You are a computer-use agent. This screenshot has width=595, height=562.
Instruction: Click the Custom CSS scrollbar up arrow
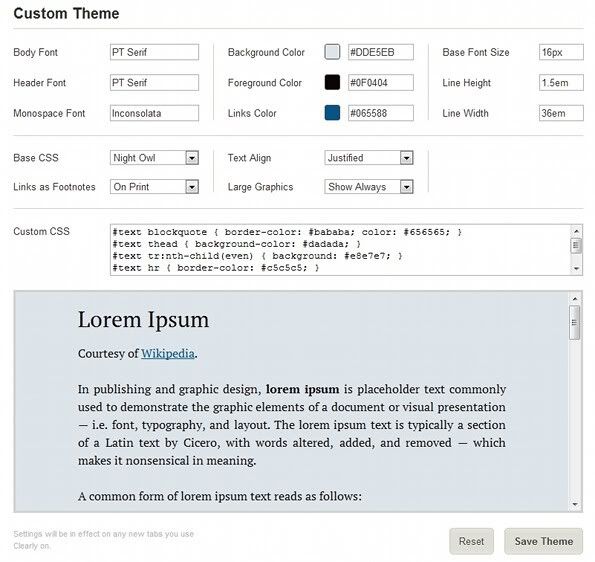point(576,231)
